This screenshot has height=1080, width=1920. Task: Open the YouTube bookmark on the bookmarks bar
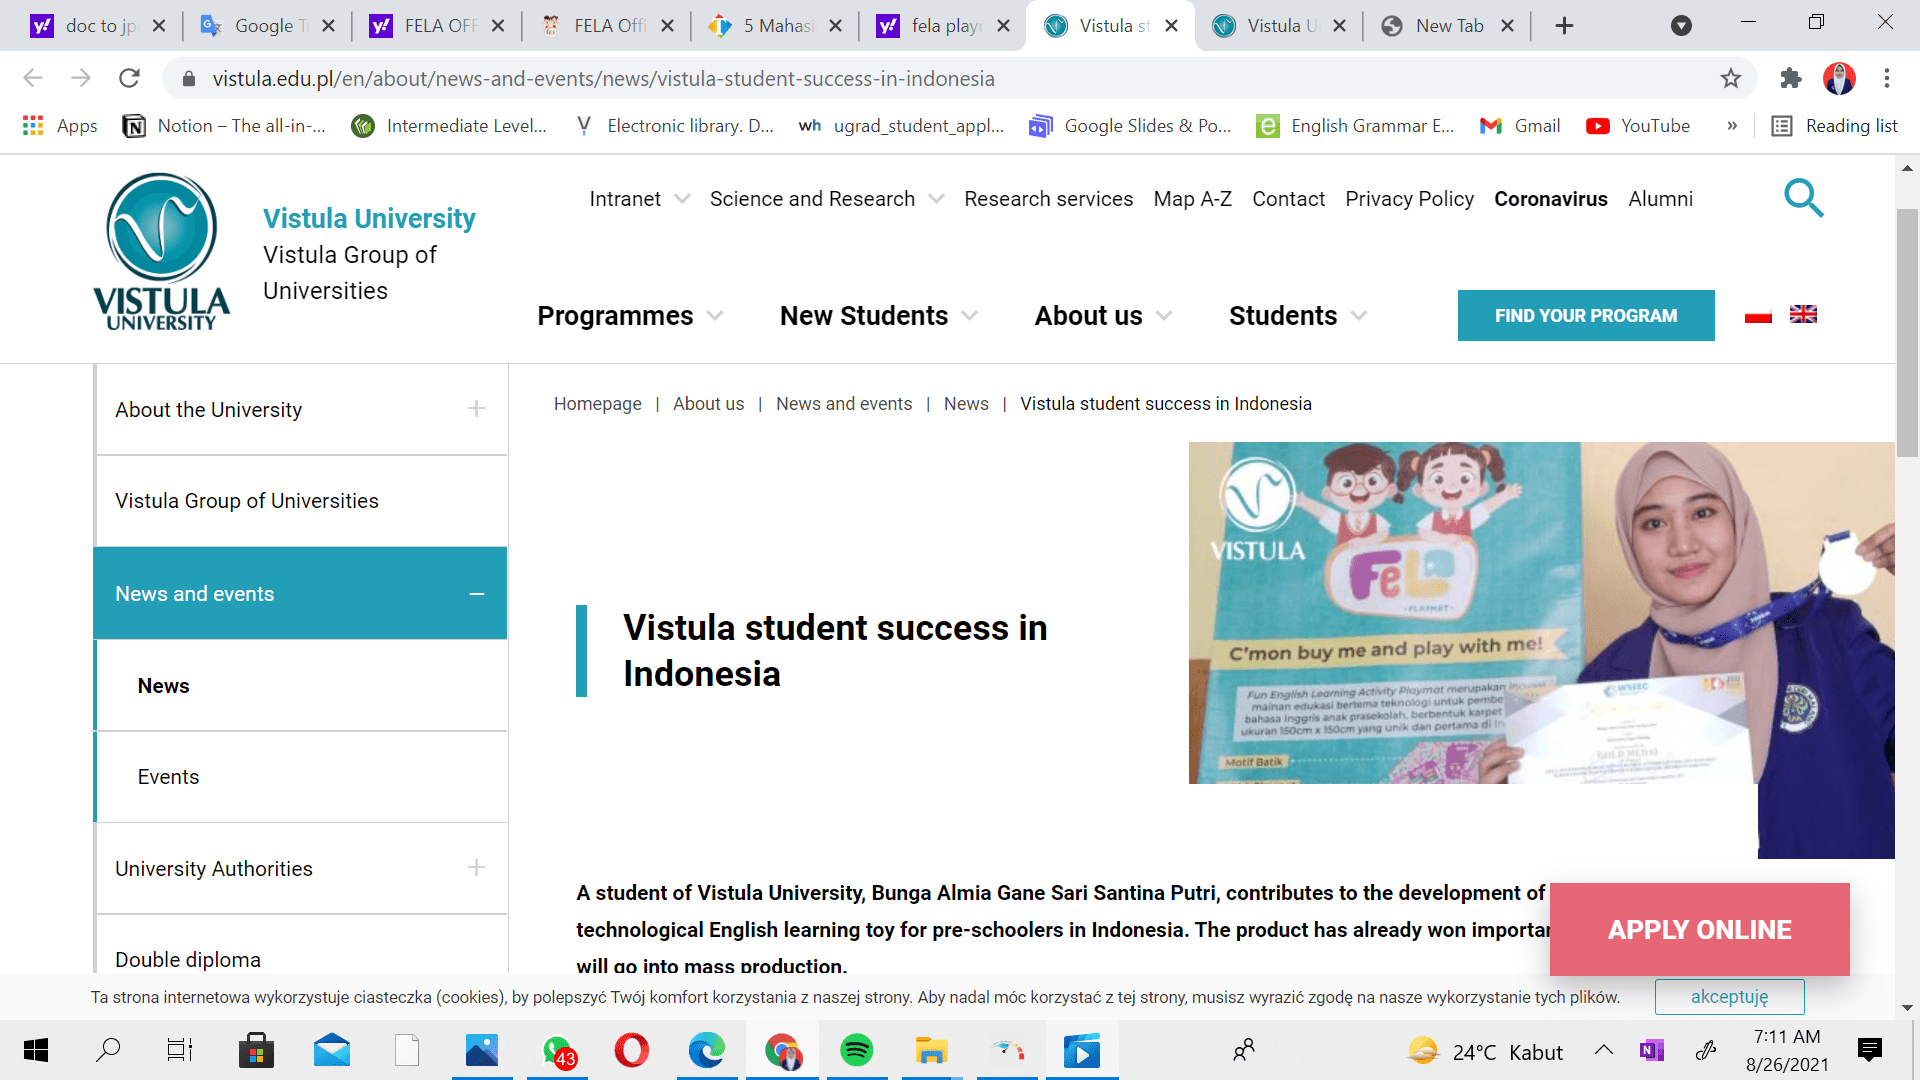point(1637,126)
